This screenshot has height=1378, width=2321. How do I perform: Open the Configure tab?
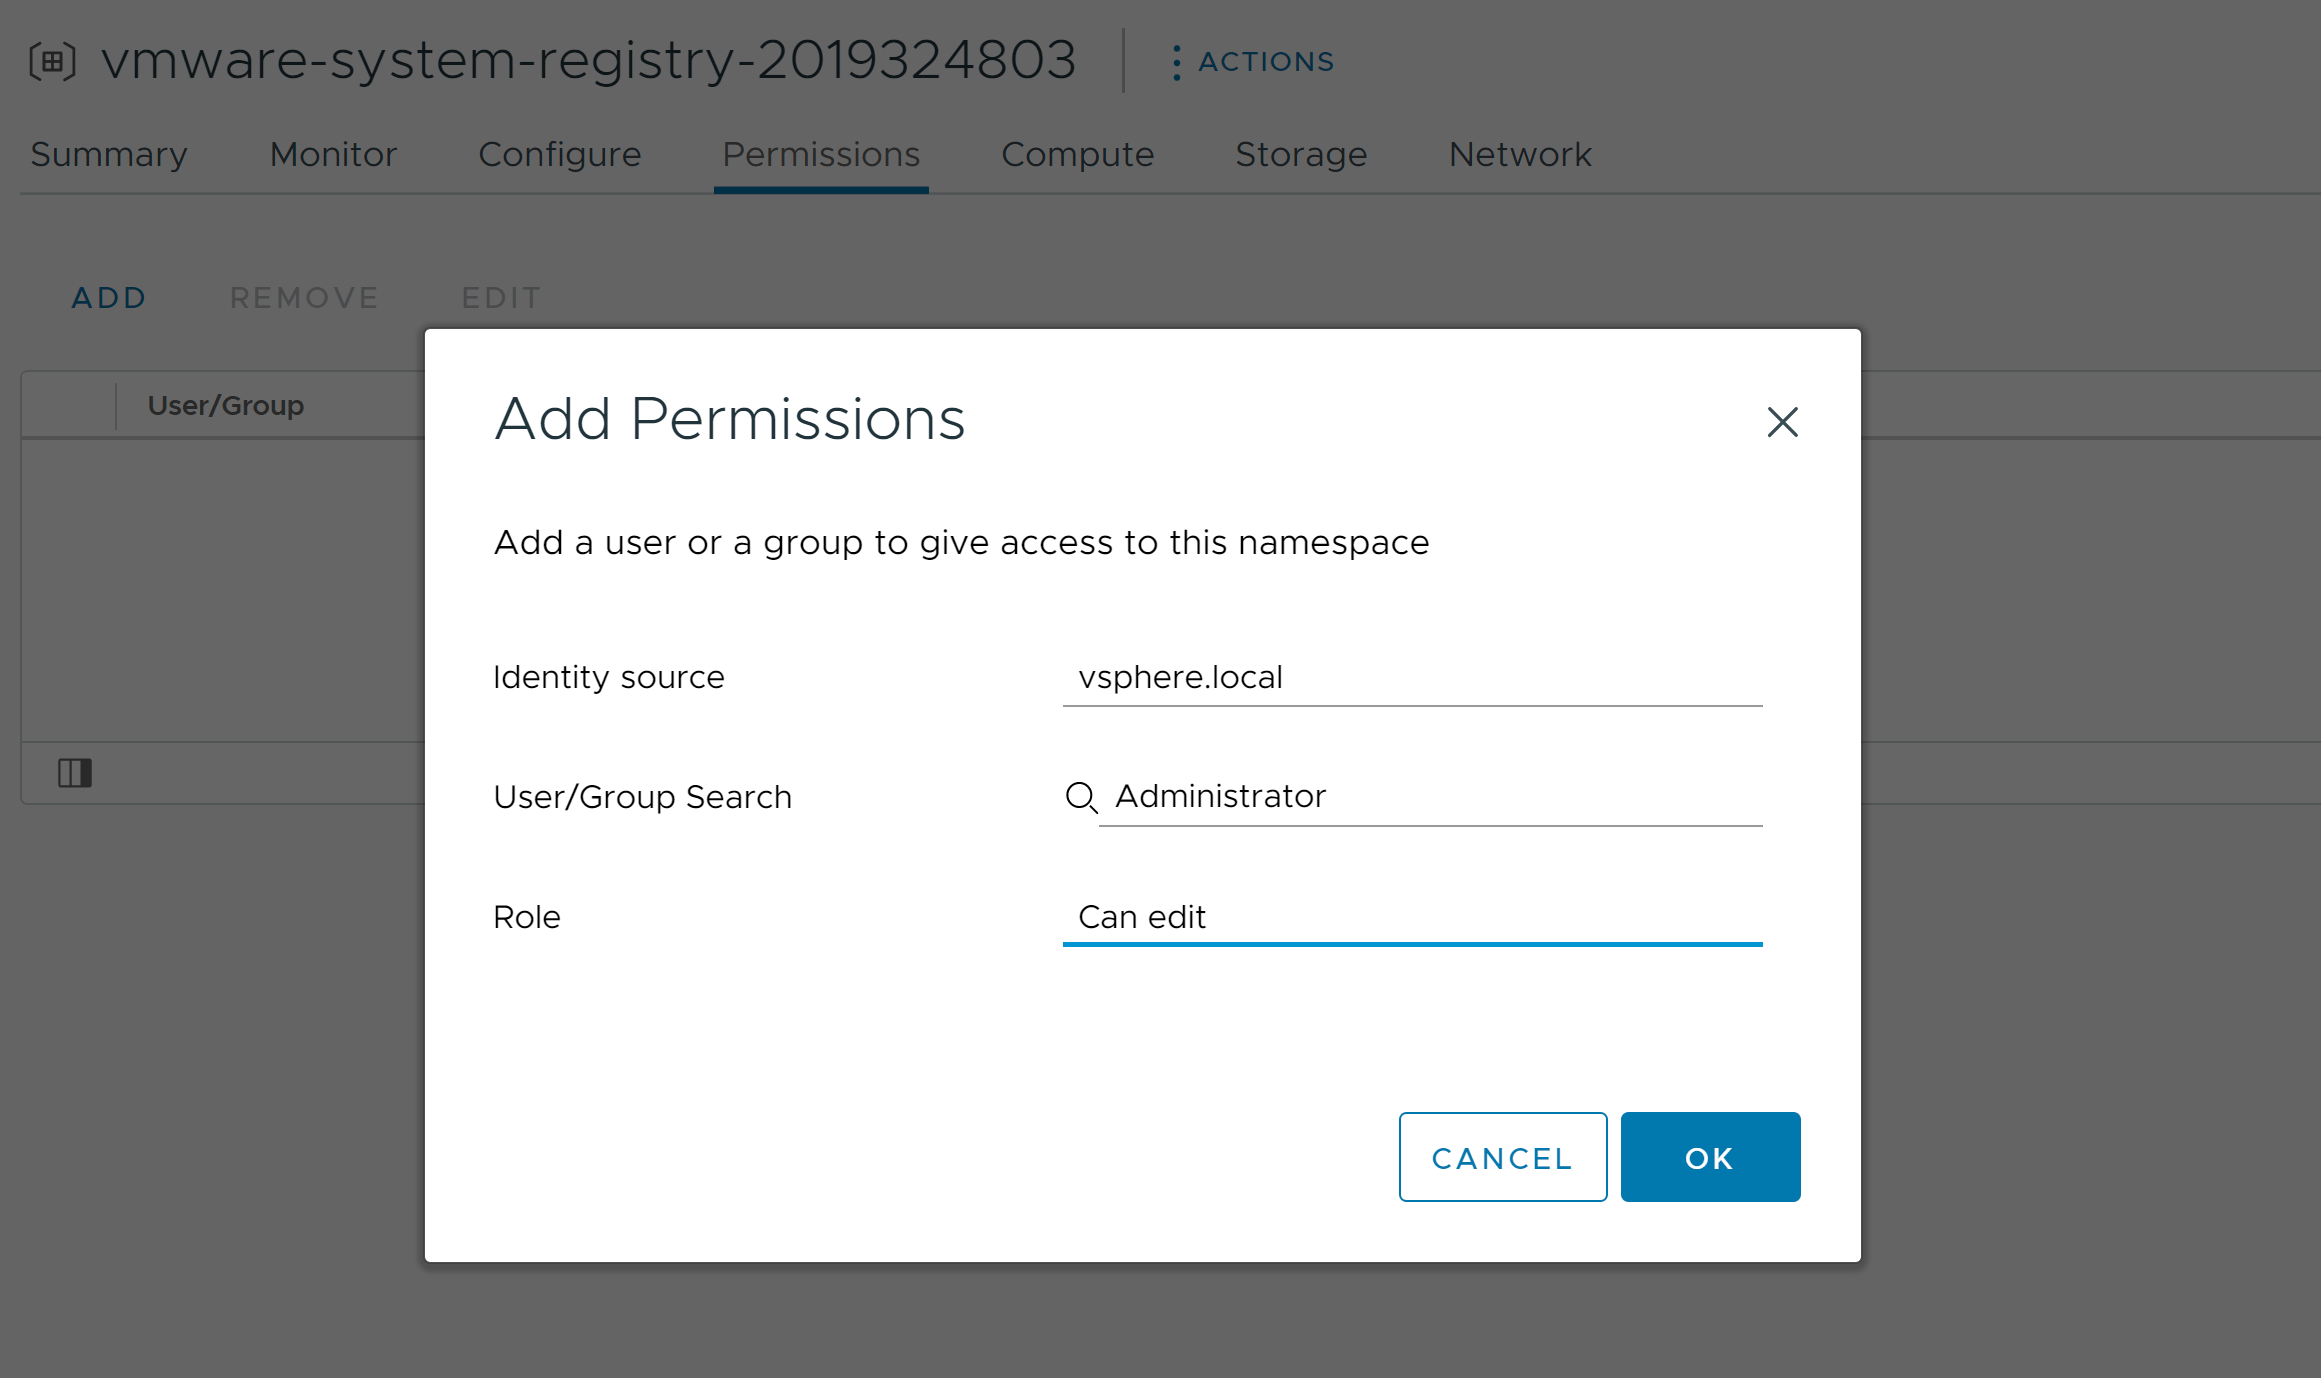[560, 155]
